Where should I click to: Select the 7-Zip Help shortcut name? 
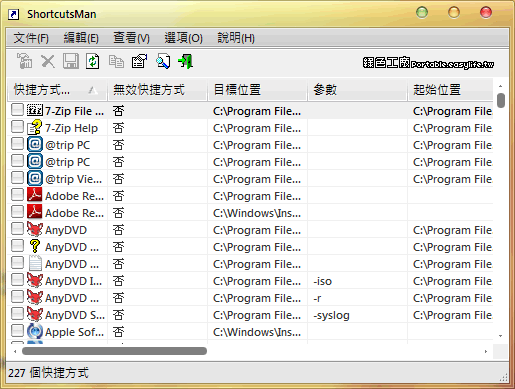point(71,128)
